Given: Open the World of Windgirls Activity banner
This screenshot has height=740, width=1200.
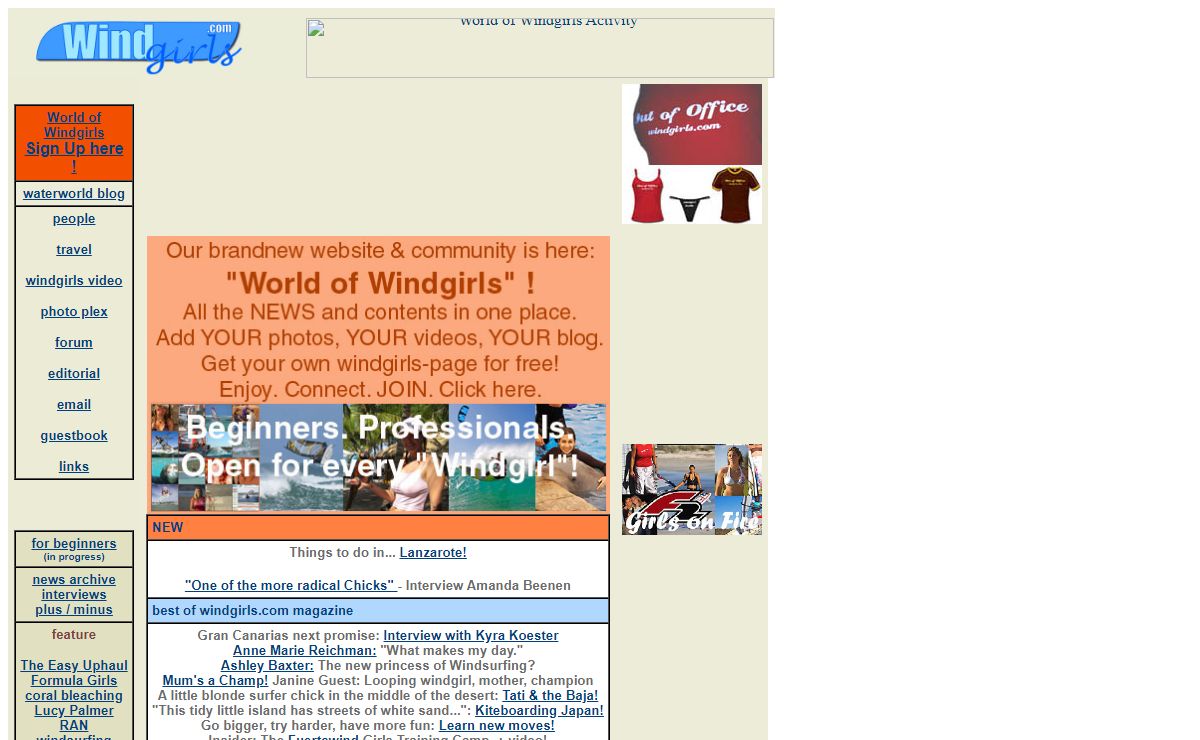Looking at the screenshot, I should click(540, 48).
